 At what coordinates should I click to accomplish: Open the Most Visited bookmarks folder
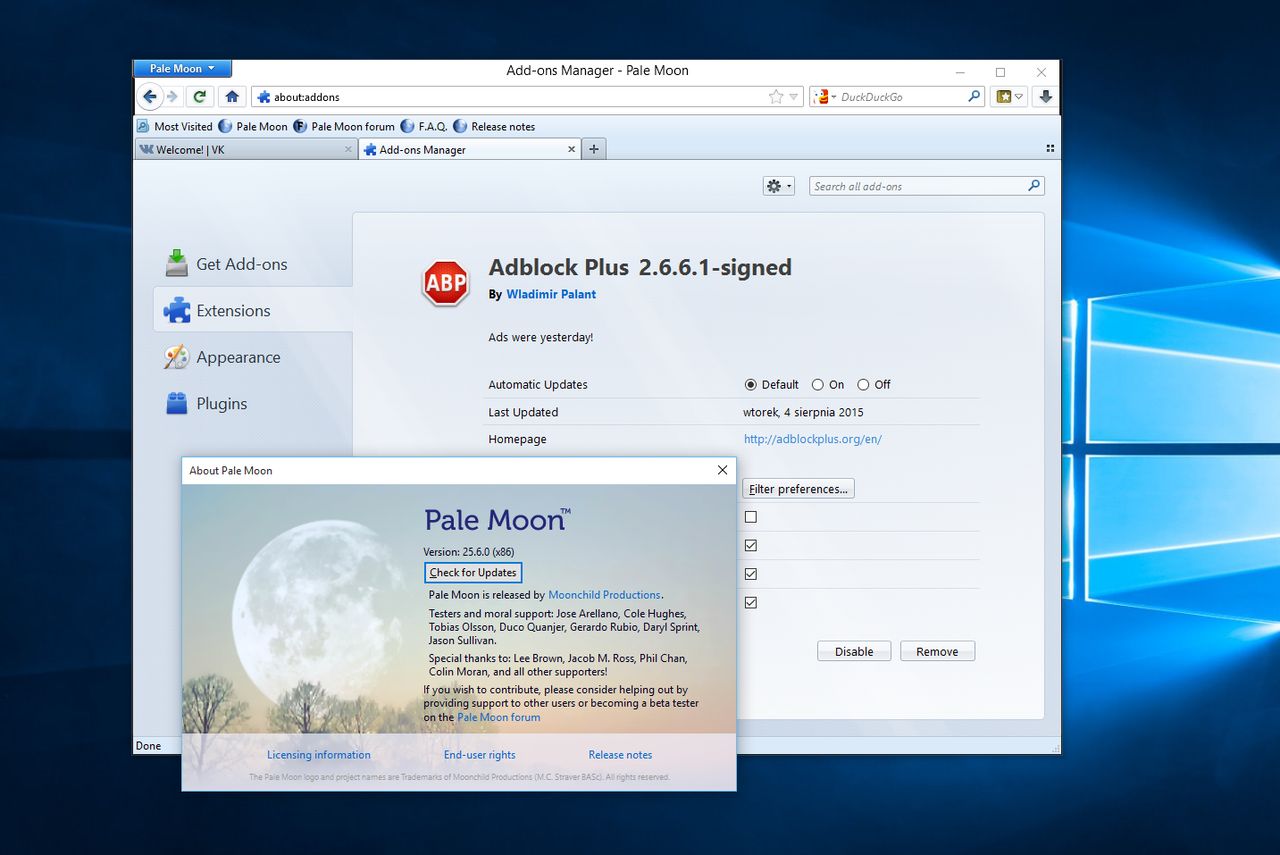[x=175, y=127]
